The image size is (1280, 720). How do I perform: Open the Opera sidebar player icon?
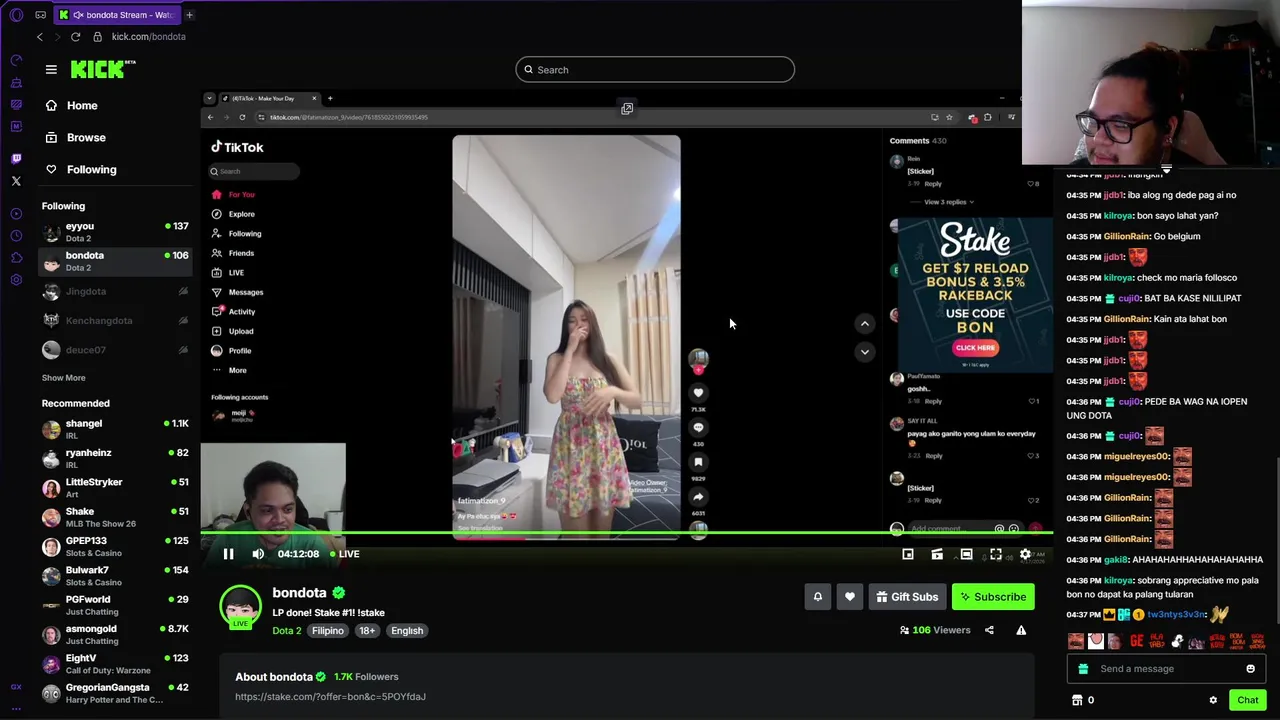(16, 214)
